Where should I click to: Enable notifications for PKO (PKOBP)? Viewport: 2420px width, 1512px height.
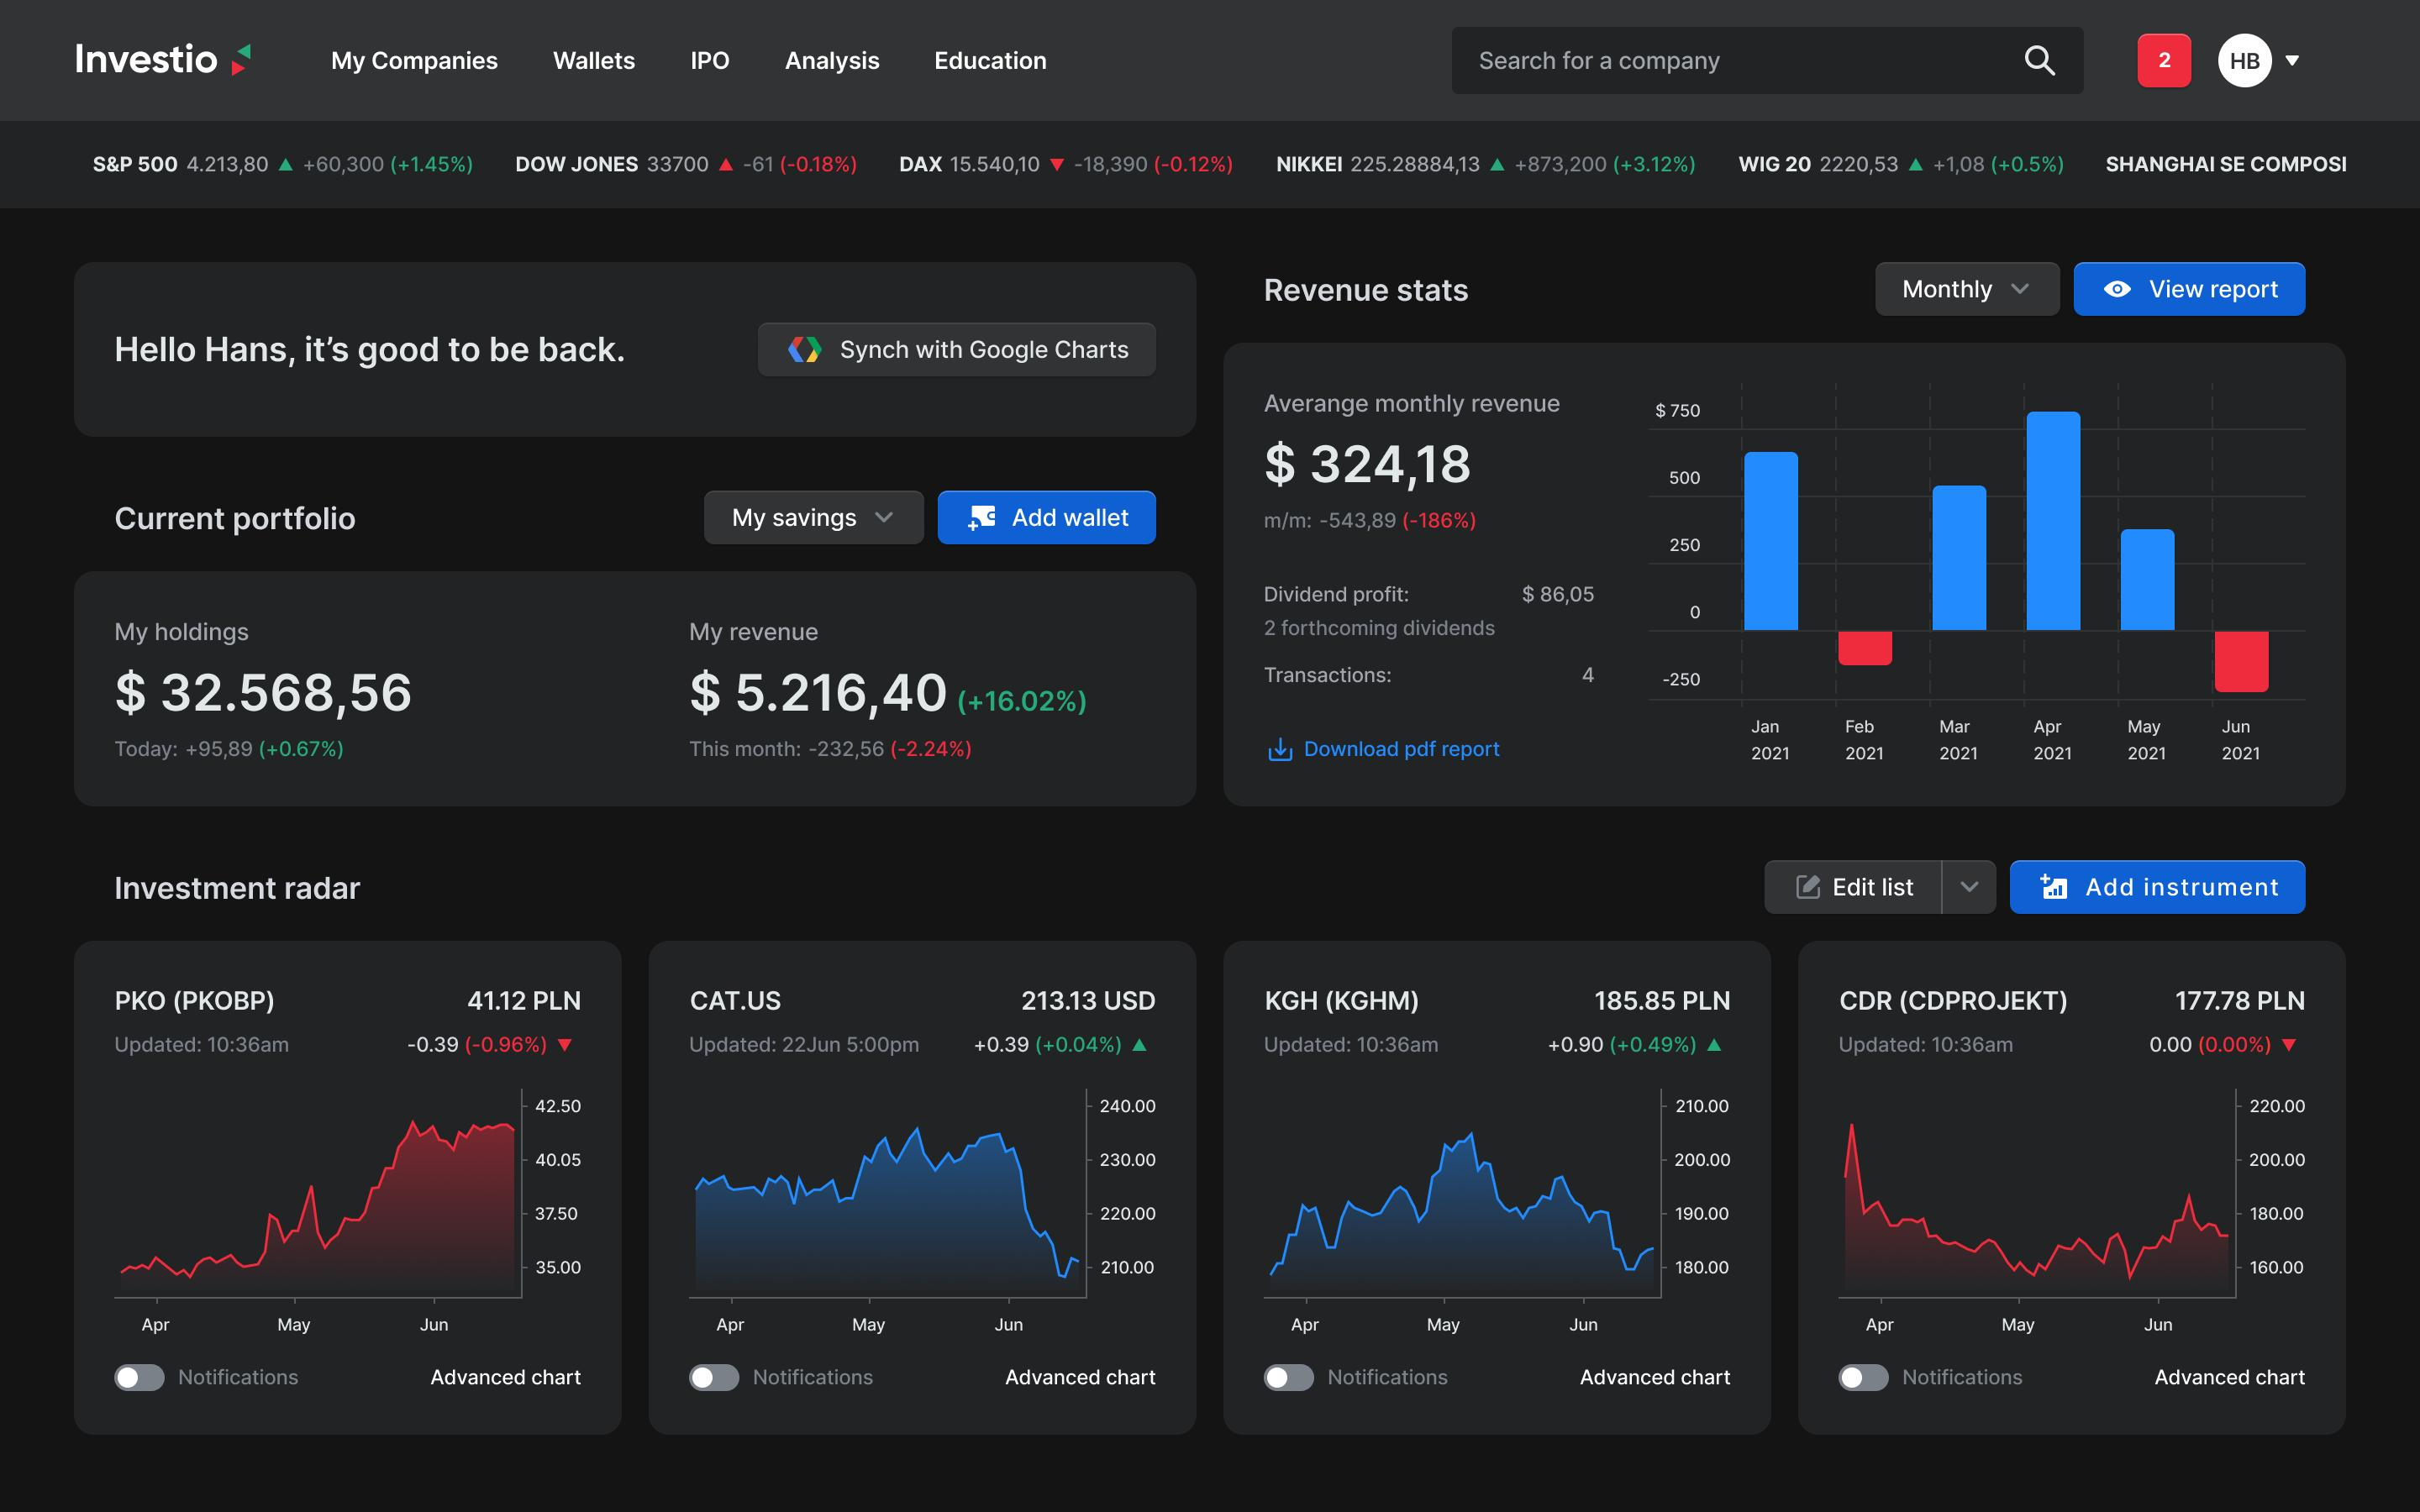140,1377
